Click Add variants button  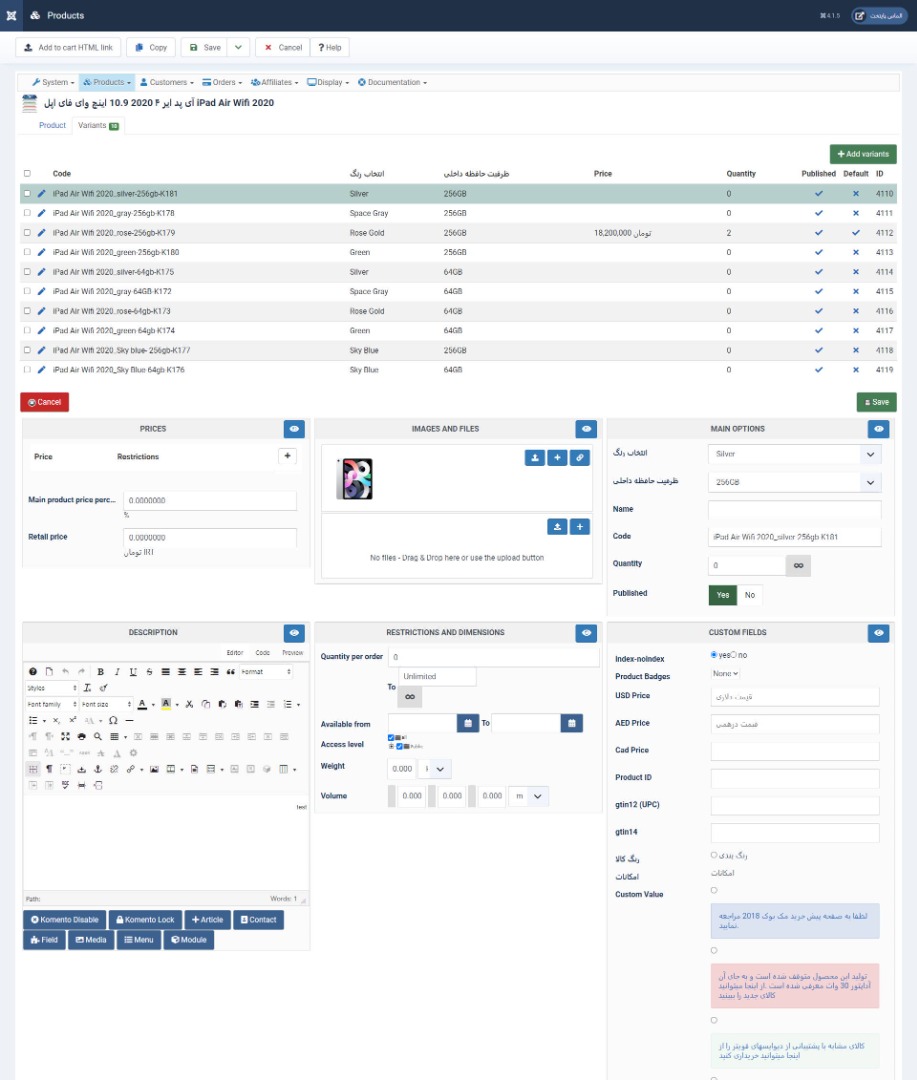point(863,154)
